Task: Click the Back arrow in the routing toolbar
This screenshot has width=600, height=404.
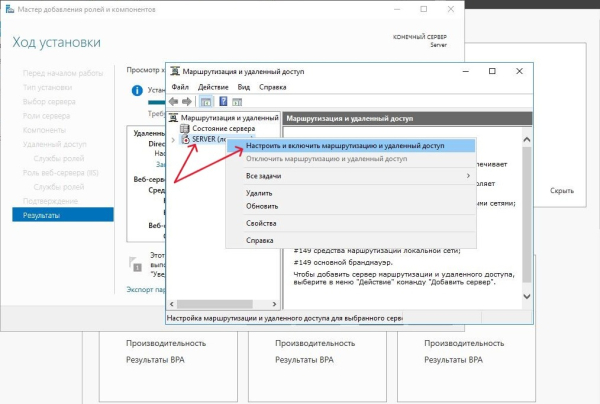Action: click(x=173, y=101)
